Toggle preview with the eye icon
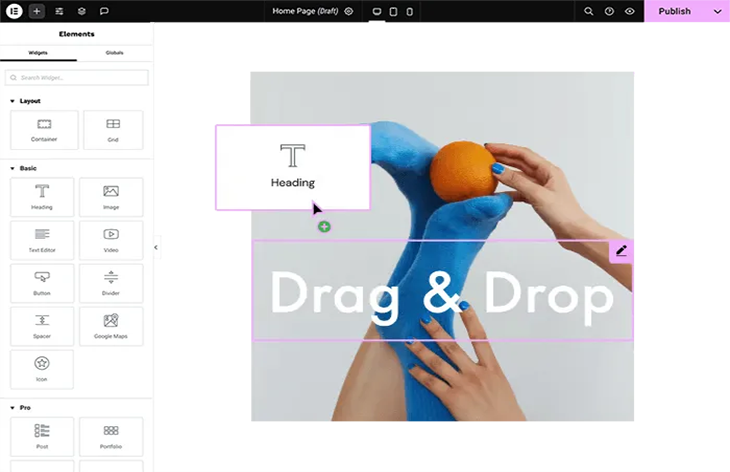Viewport: 730px width, 472px height. pos(630,11)
